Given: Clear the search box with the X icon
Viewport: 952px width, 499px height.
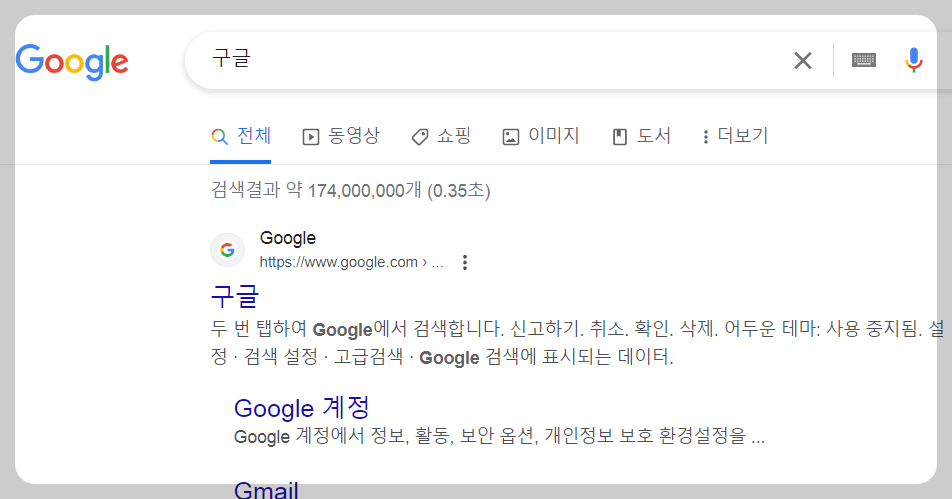Looking at the screenshot, I should pyautogui.click(x=803, y=61).
